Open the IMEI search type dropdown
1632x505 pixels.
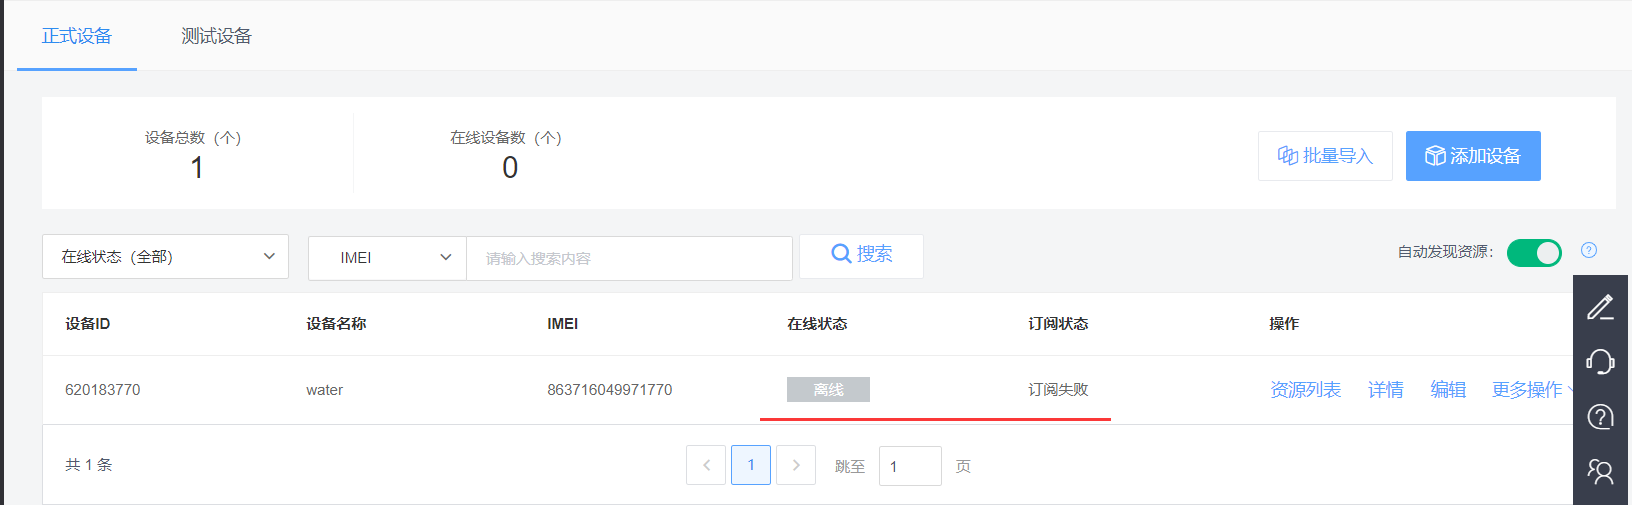tap(387, 258)
